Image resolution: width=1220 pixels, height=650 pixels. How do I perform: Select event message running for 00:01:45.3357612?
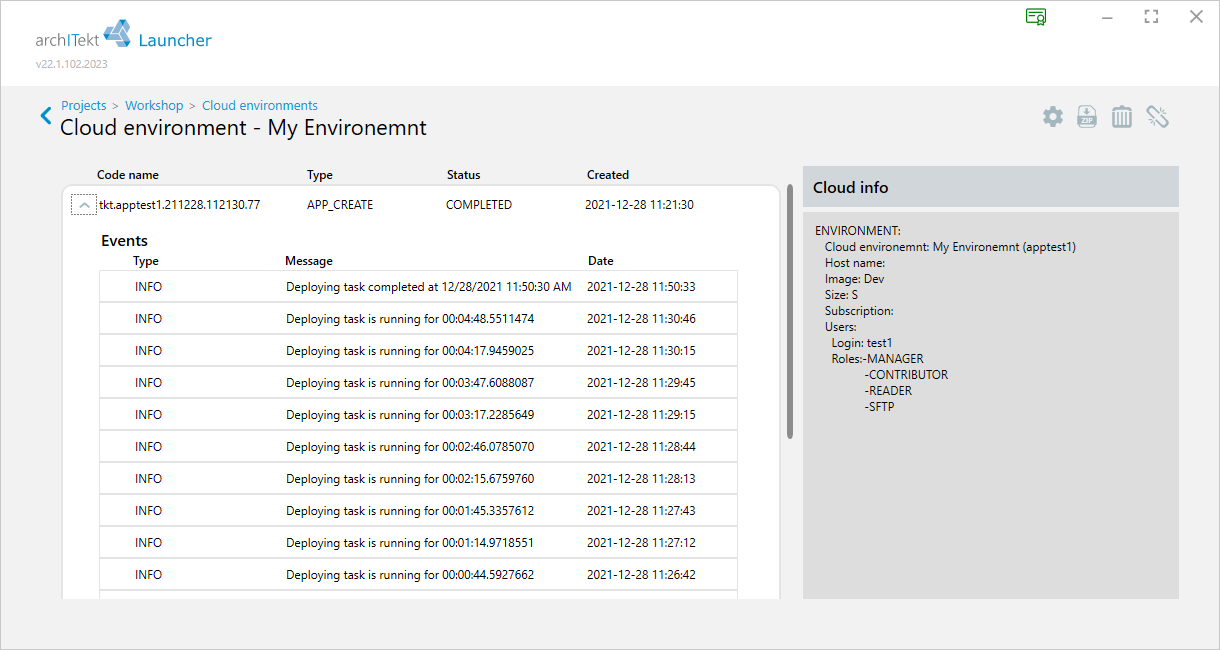410,511
